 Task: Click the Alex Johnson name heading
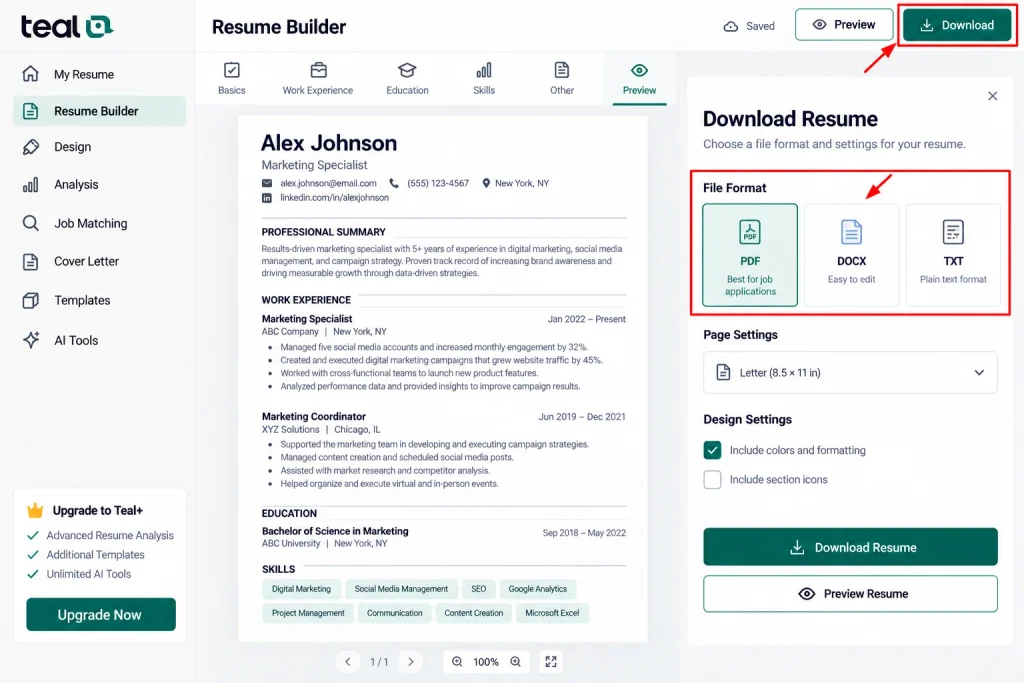tap(329, 143)
